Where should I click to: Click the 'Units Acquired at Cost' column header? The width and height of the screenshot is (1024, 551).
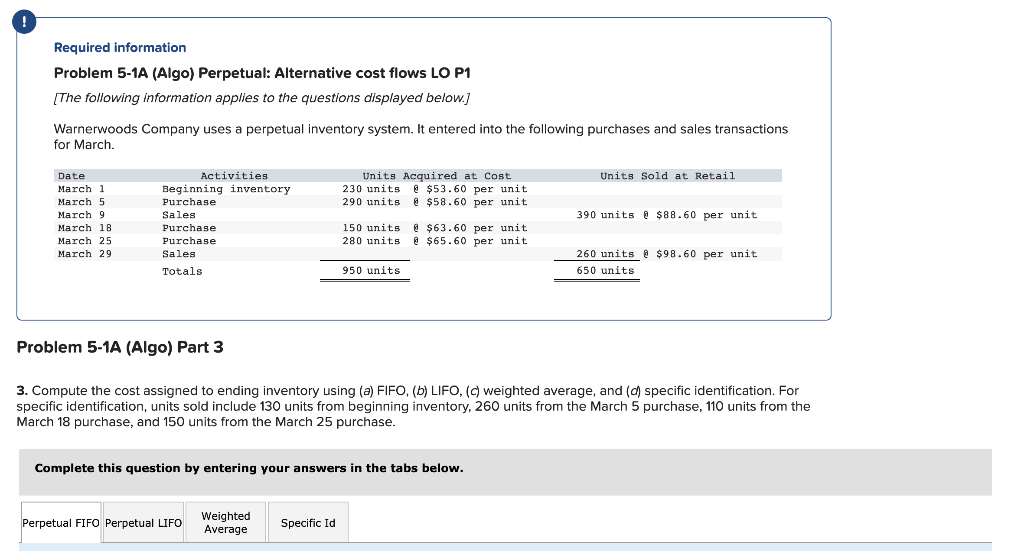436,176
